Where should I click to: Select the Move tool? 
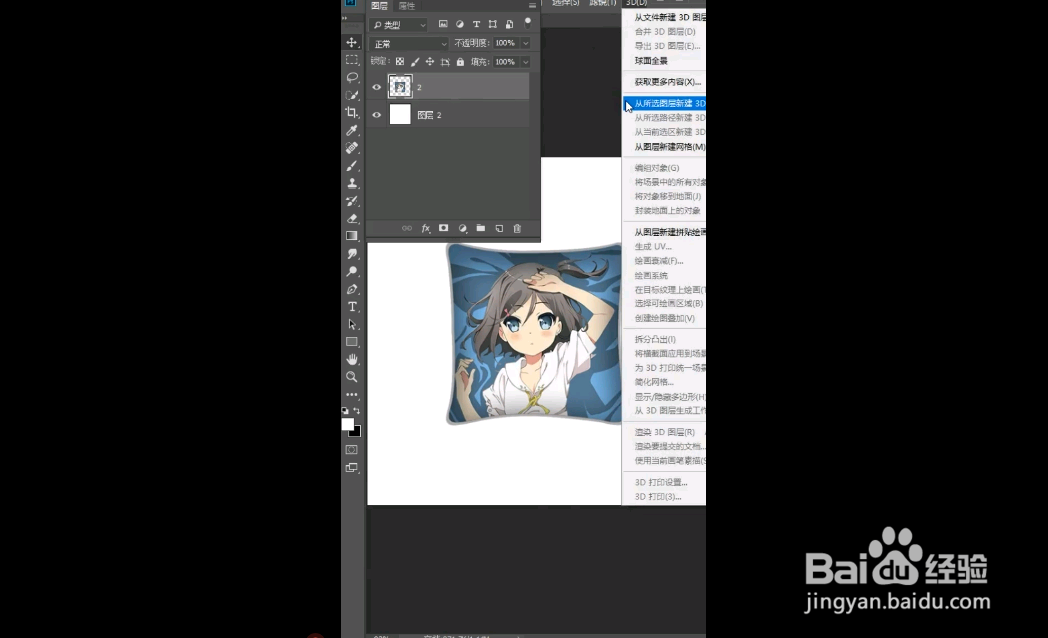[351, 42]
